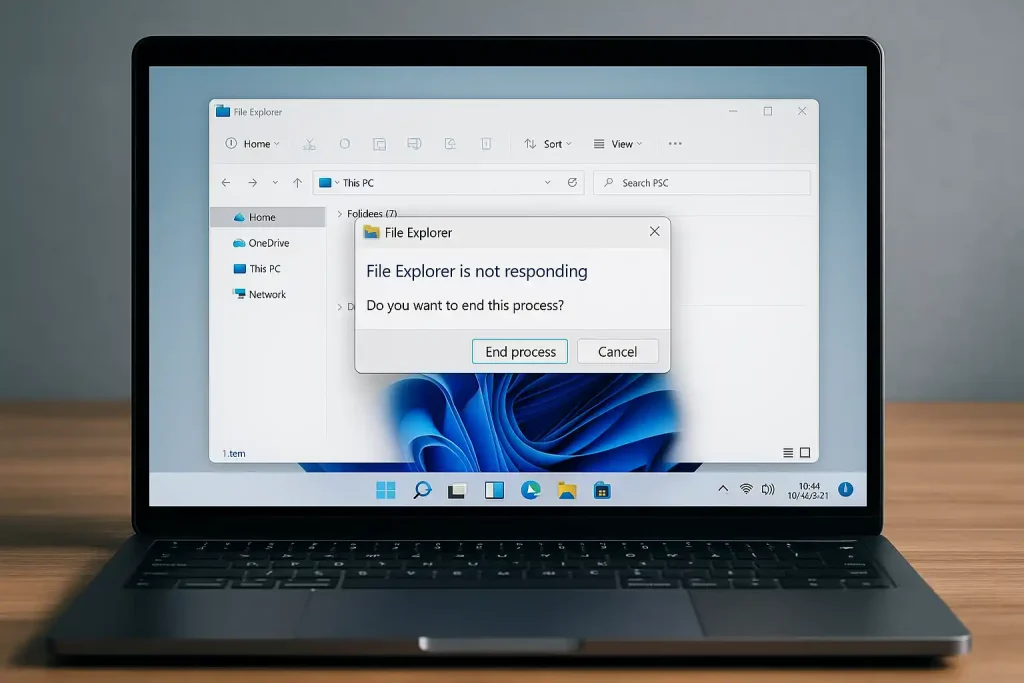Viewport: 1024px width, 683px height.
Task: Open the Home menu in the command bar
Action: [x=252, y=143]
